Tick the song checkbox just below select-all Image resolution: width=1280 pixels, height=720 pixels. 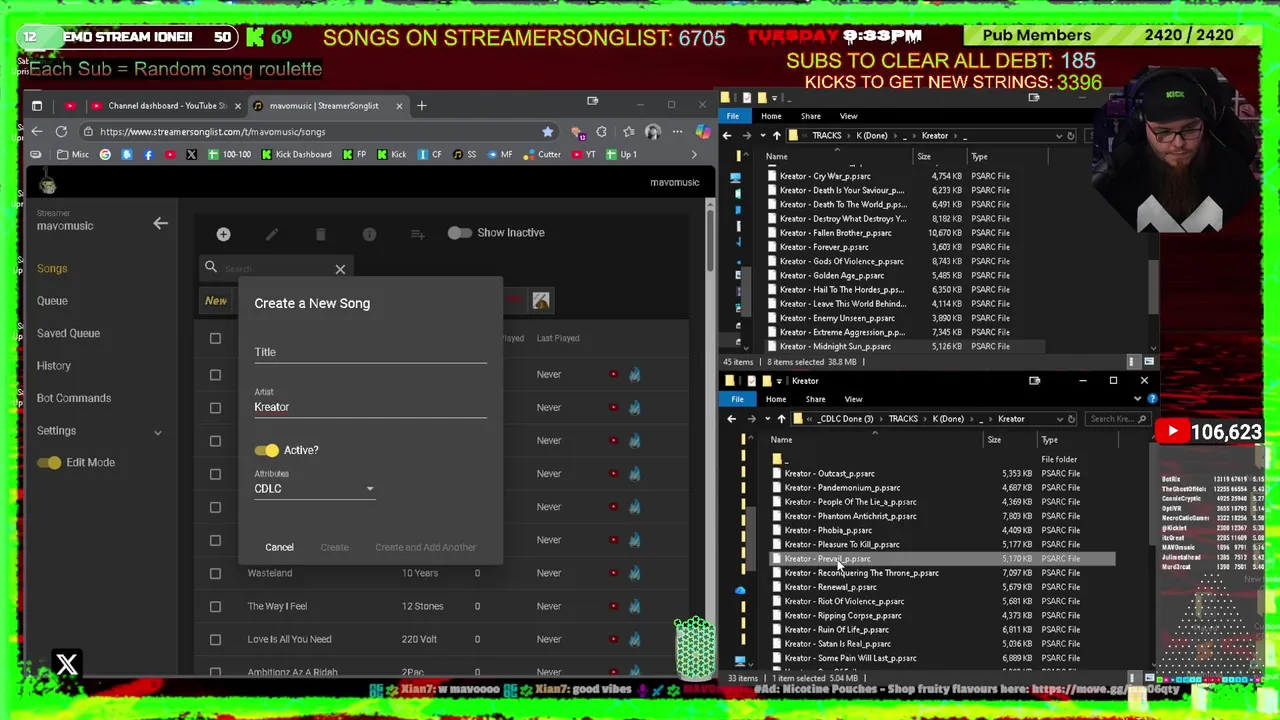(215, 374)
